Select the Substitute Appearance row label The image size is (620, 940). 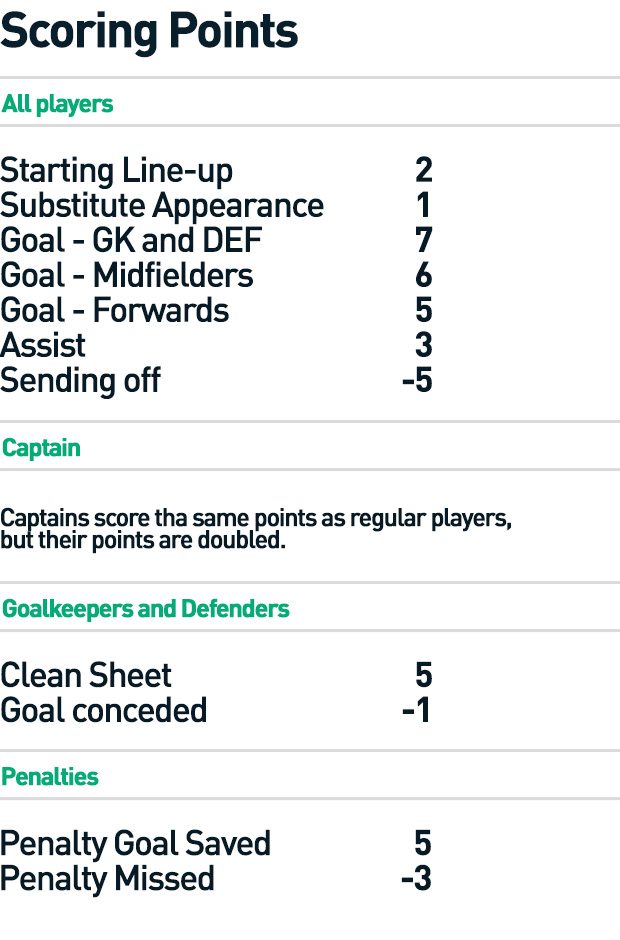(x=162, y=206)
